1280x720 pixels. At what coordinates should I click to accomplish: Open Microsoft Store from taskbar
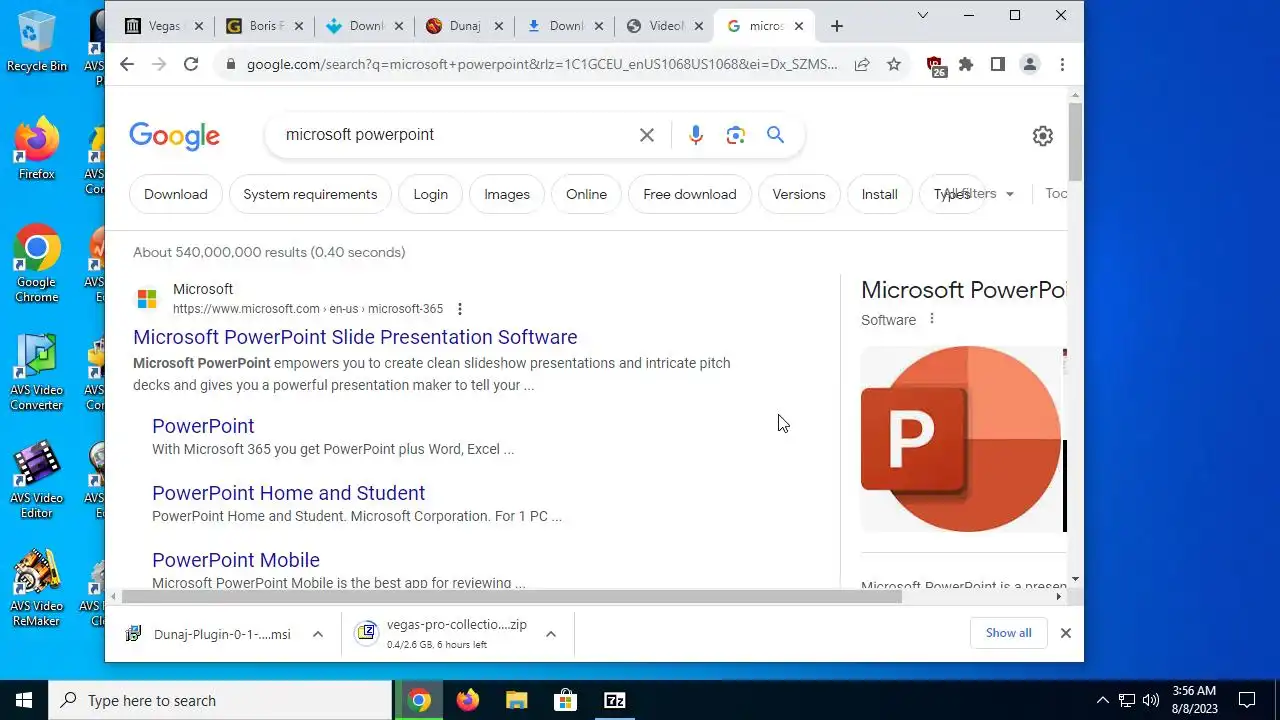point(565,701)
